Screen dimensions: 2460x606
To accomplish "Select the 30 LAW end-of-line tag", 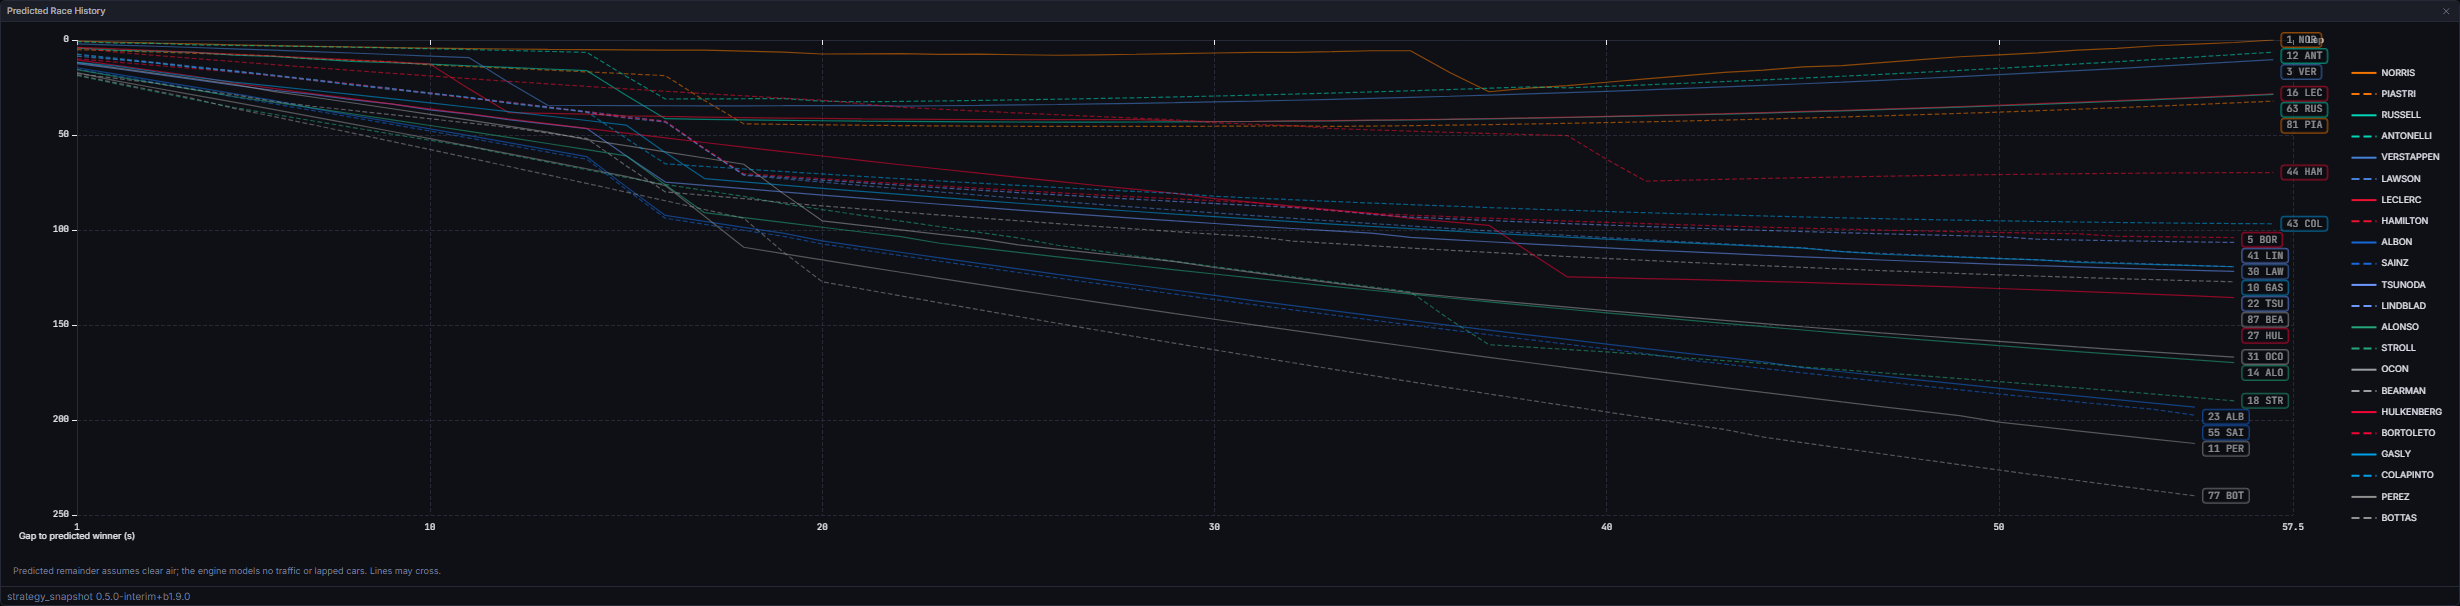I will (x=2265, y=272).
